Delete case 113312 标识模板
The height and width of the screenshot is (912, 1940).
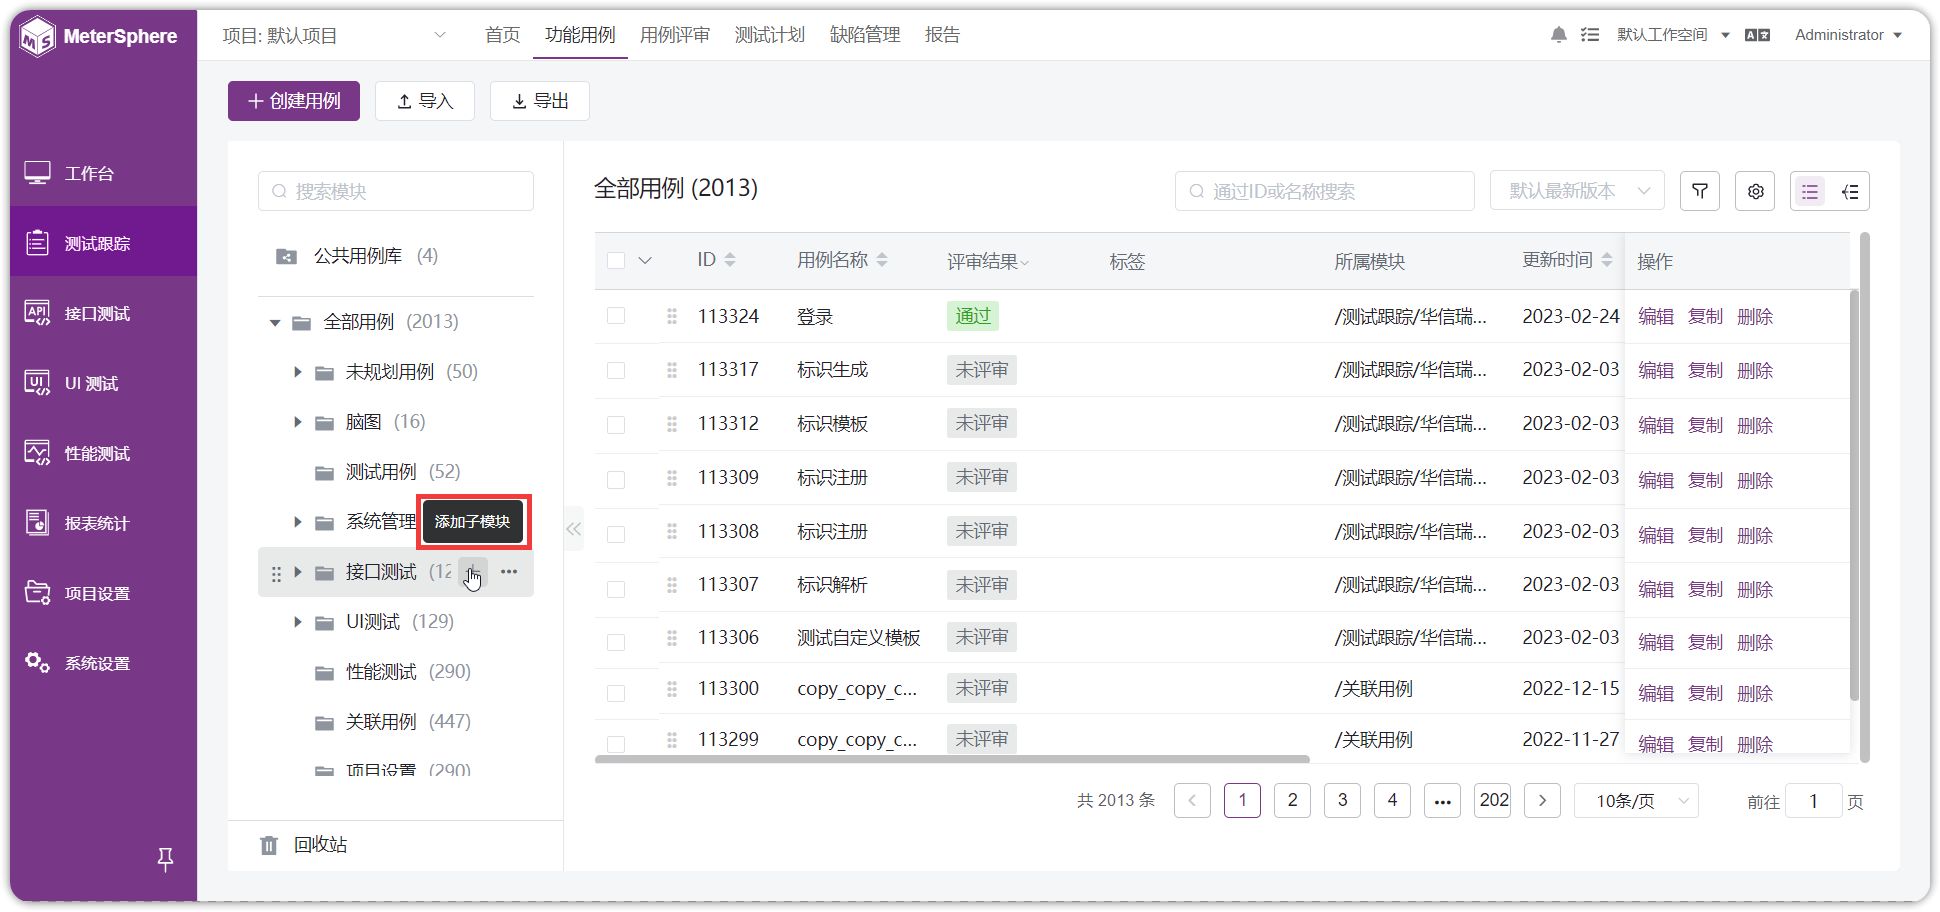[1755, 426]
